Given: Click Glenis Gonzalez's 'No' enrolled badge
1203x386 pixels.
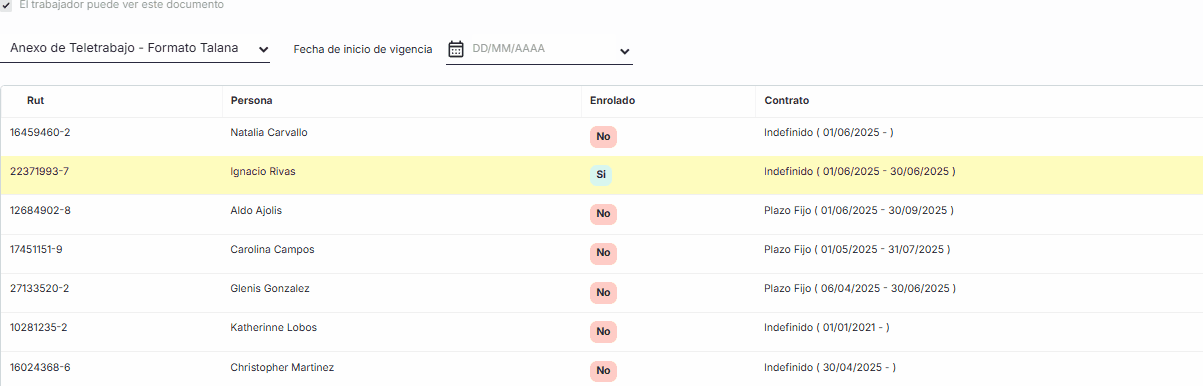Looking at the screenshot, I should pyautogui.click(x=603, y=292).
